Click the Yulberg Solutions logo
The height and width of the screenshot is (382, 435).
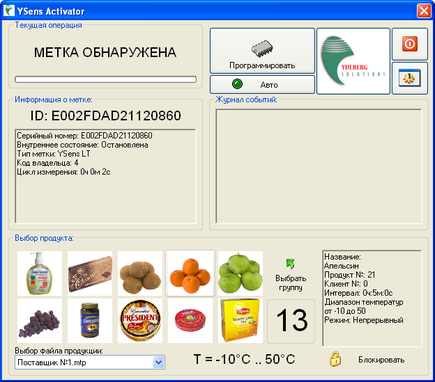click(353, 61)
